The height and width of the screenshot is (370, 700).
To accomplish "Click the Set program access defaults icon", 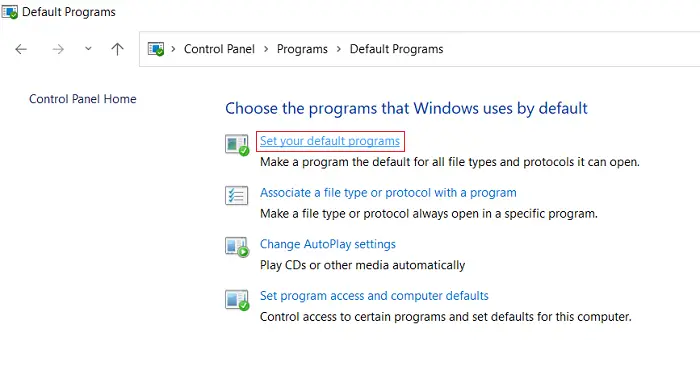I will coord(237,299).
